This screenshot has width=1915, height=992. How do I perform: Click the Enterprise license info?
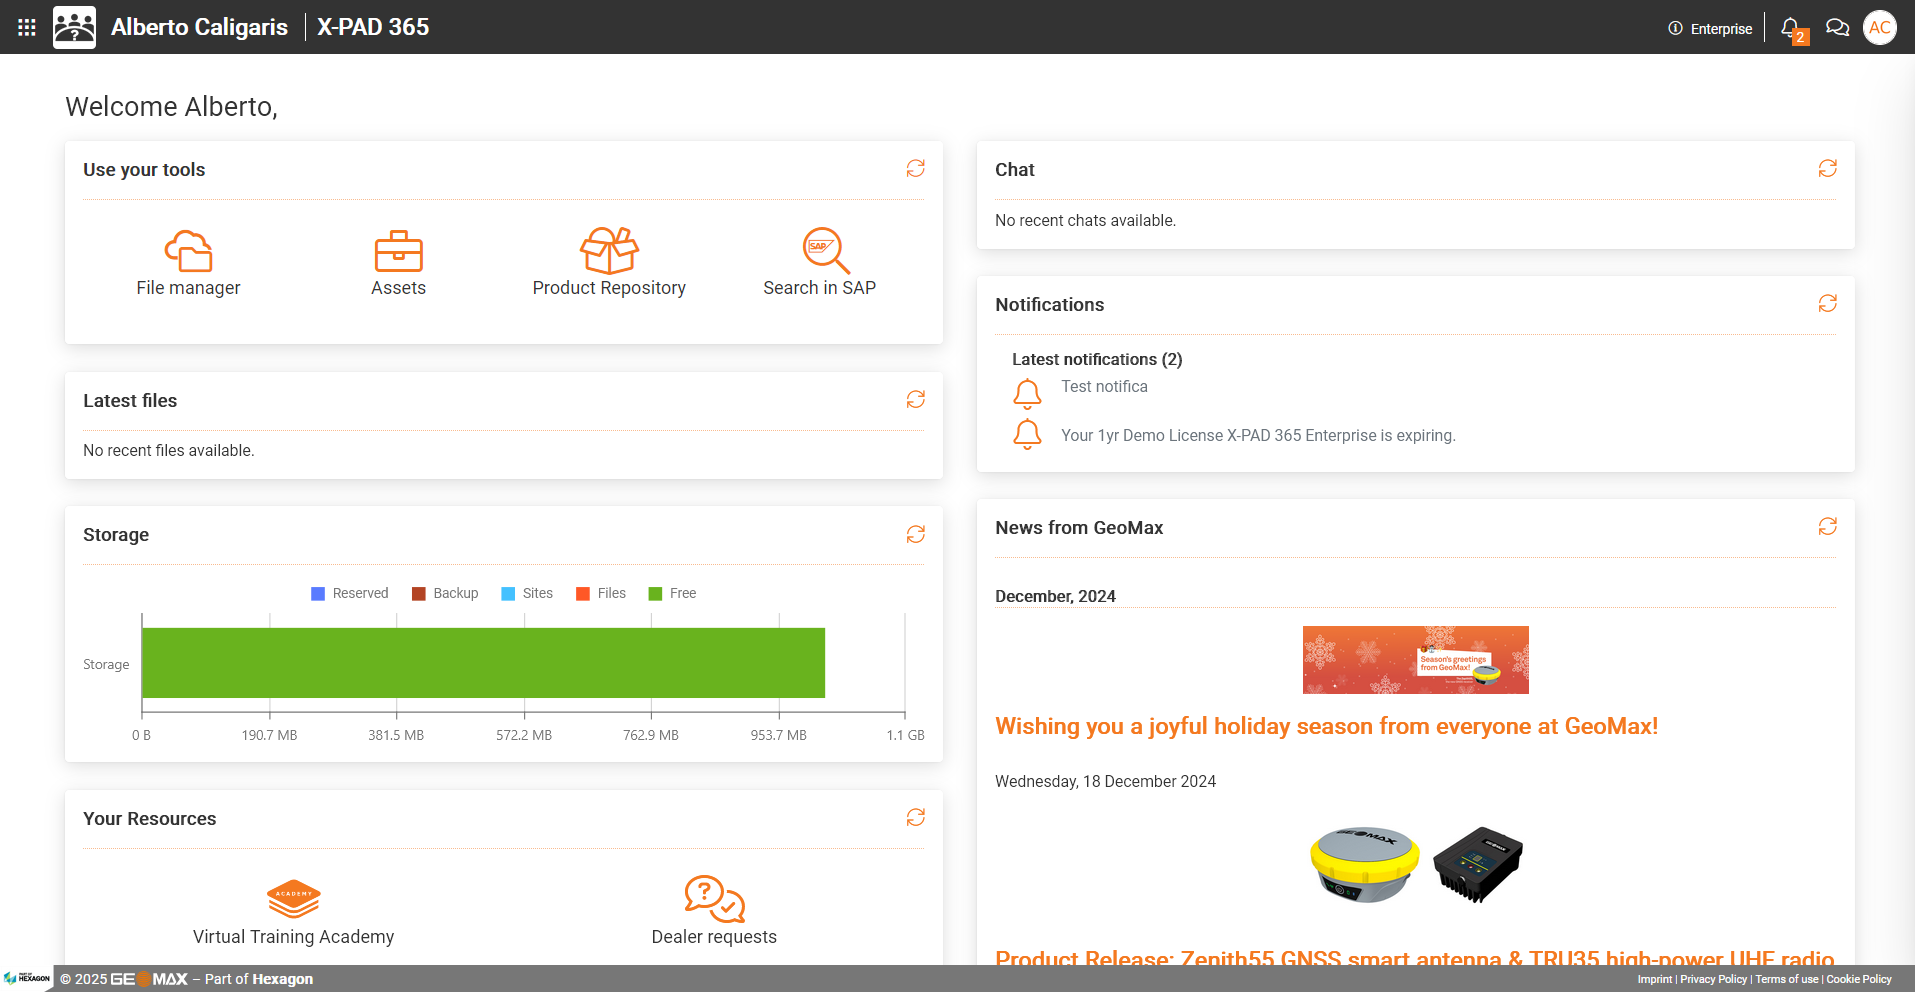pyautogui.click(x=1710, y=29)
